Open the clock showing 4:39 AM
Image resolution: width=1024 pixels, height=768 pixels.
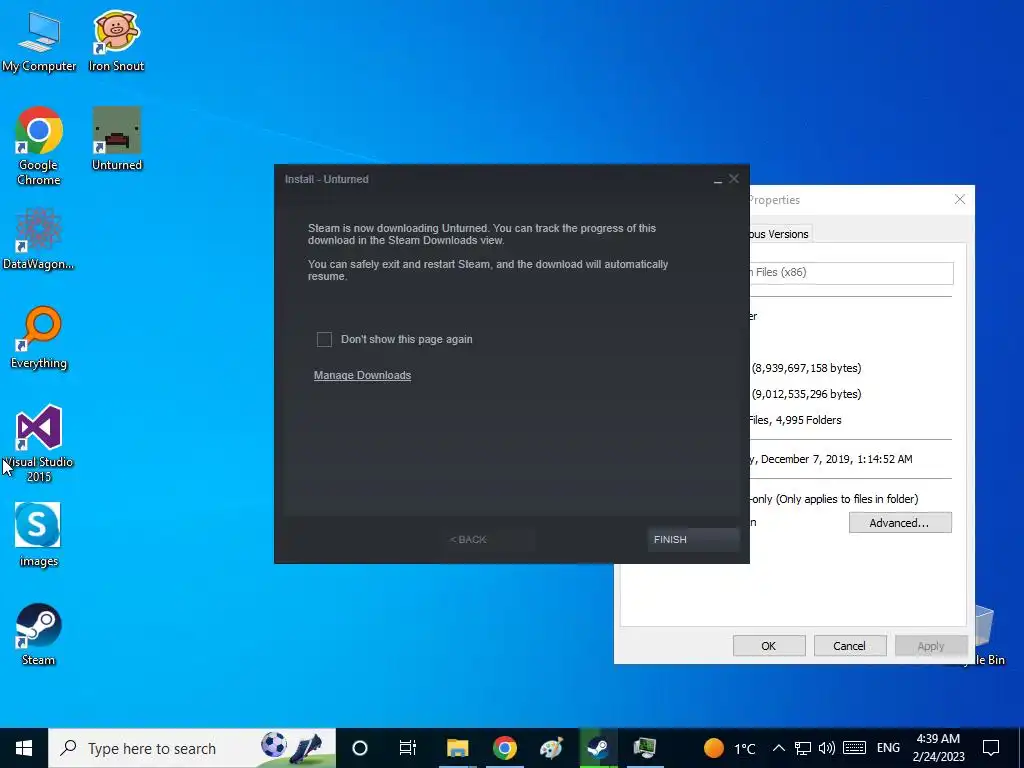[938, 748]
